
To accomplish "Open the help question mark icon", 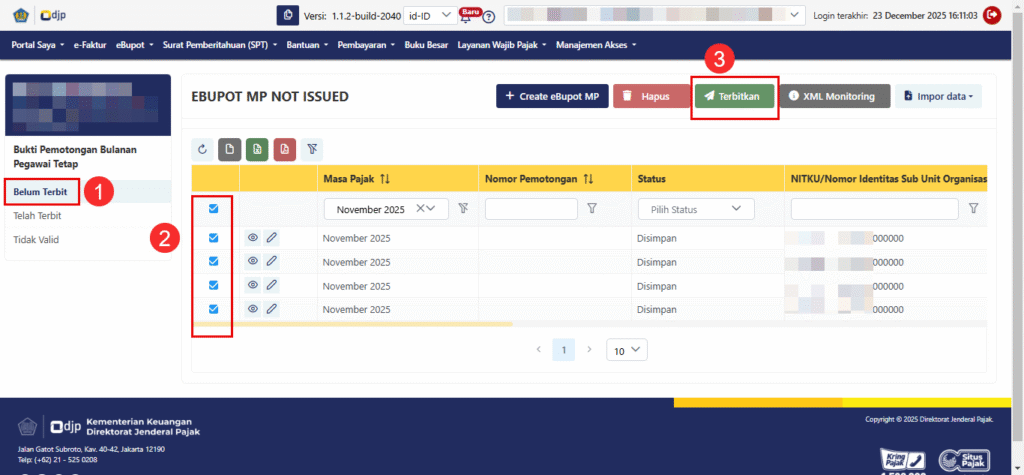I will point(489,17).
